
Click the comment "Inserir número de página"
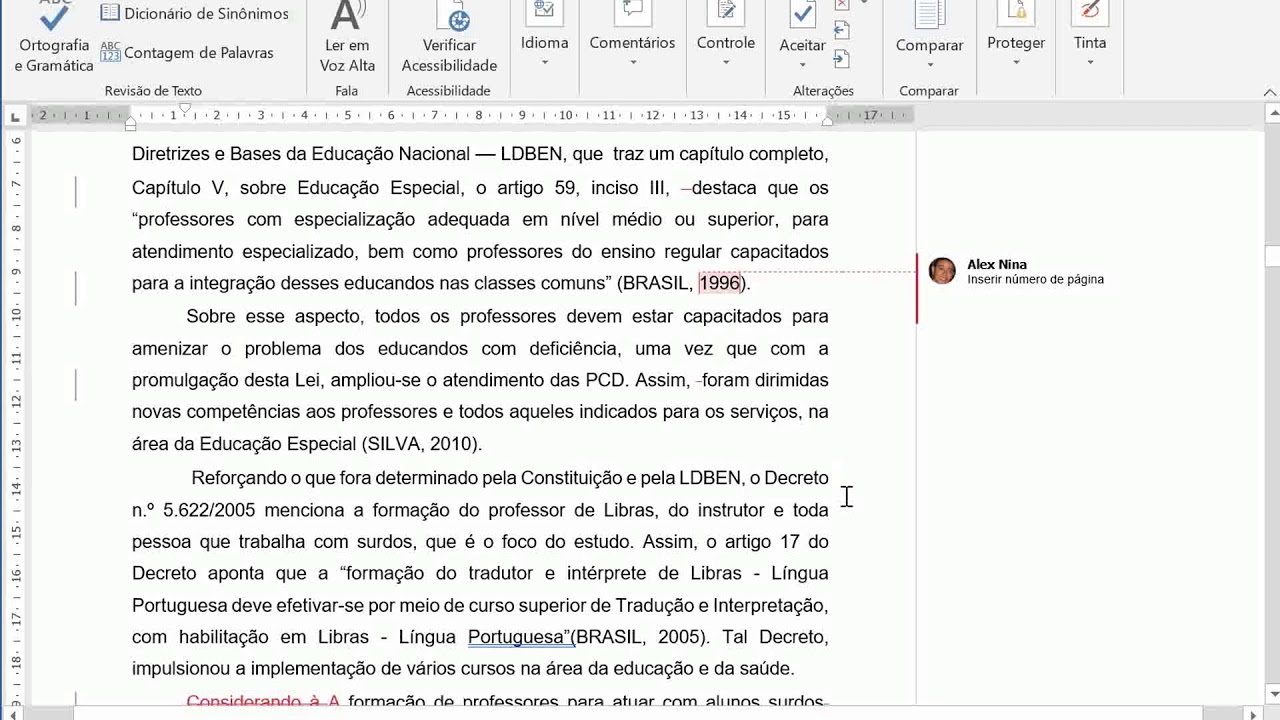[x=1035, y=280]
